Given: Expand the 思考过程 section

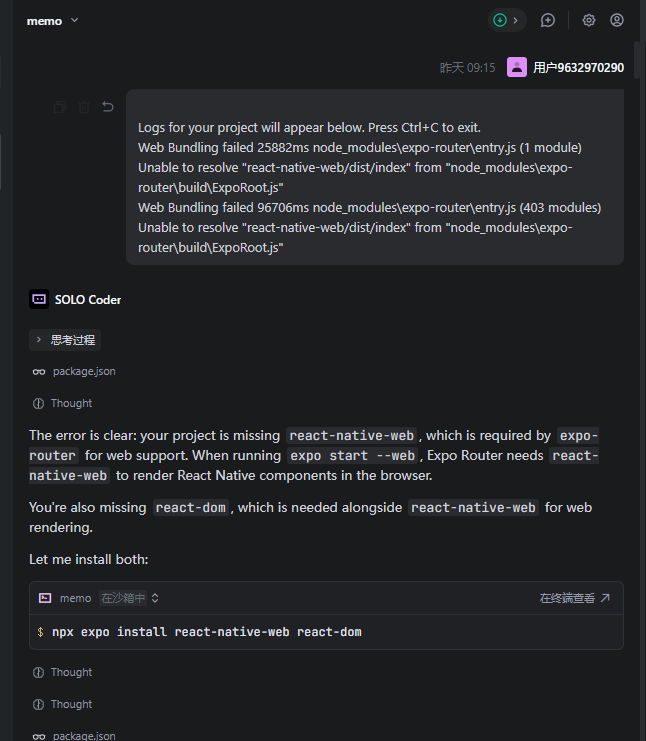Looking at the screenshot, I should click(65, 340).
